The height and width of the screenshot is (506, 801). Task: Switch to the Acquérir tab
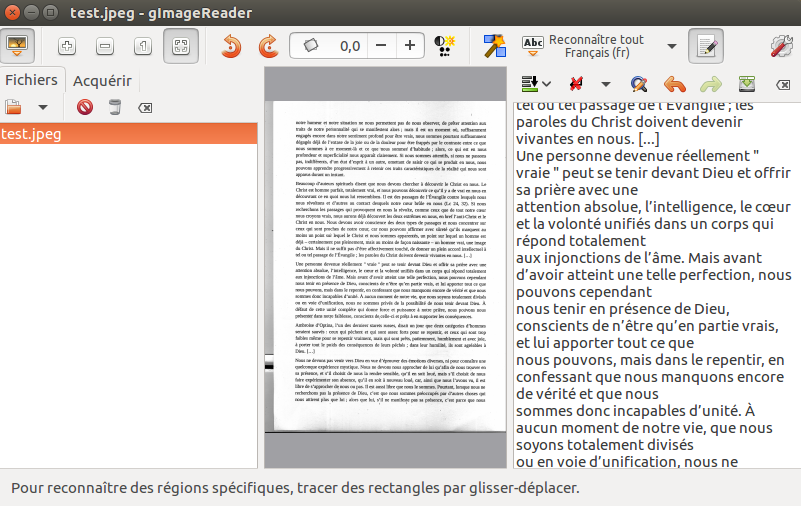coord(102,82)
